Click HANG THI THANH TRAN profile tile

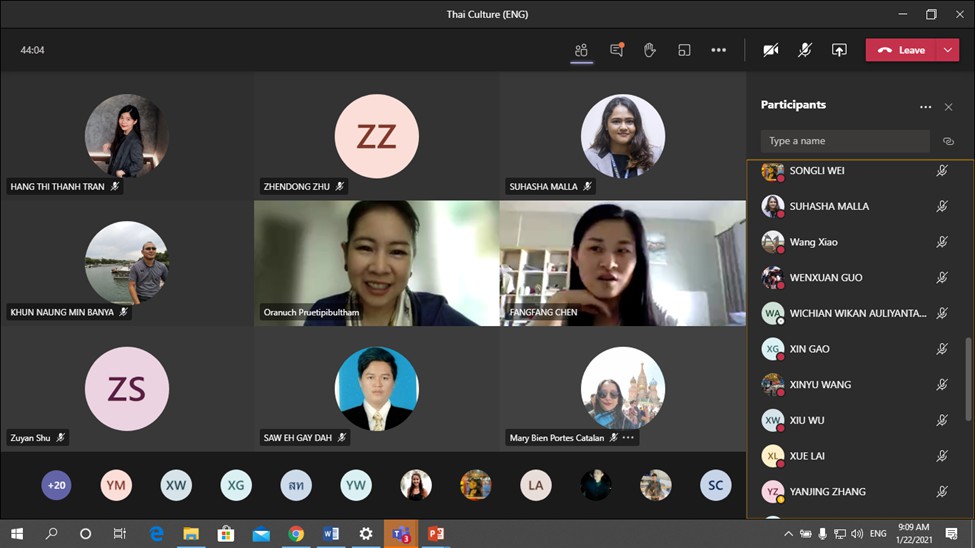(x=127, y=136)
